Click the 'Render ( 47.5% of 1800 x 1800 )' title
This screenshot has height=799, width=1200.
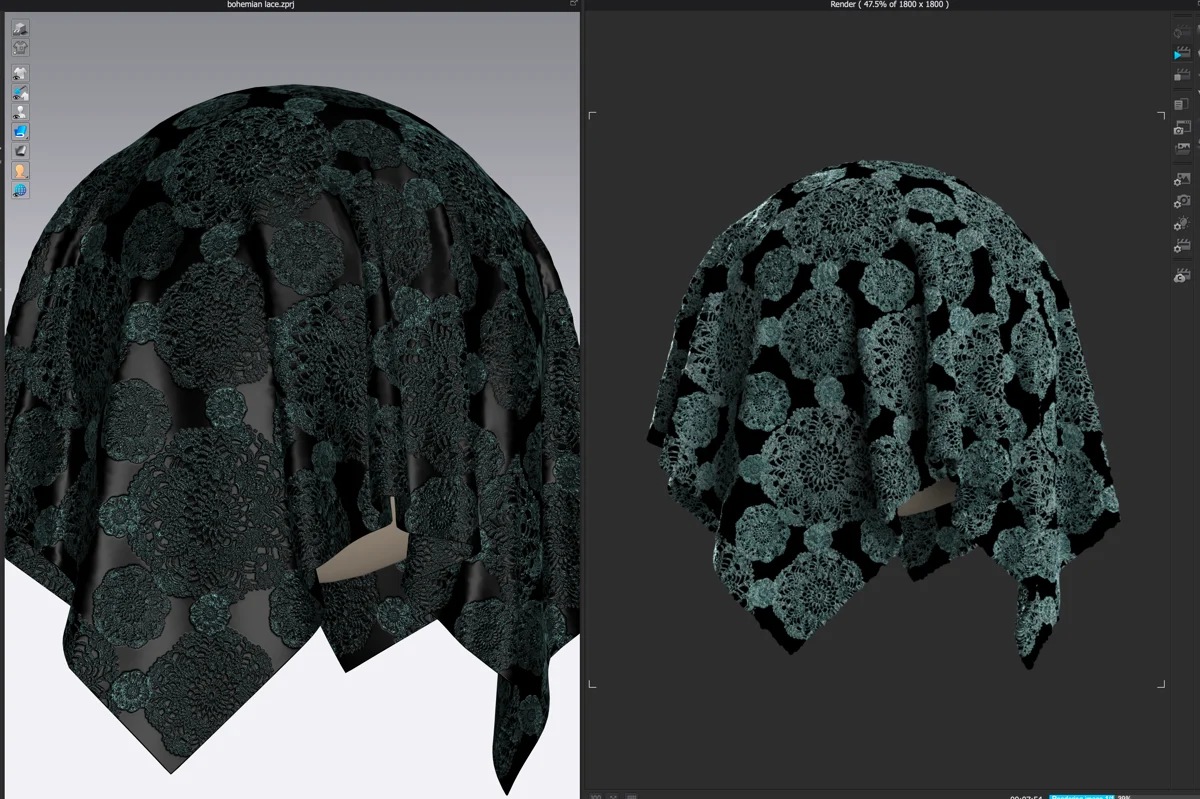(x=890, y=5)
